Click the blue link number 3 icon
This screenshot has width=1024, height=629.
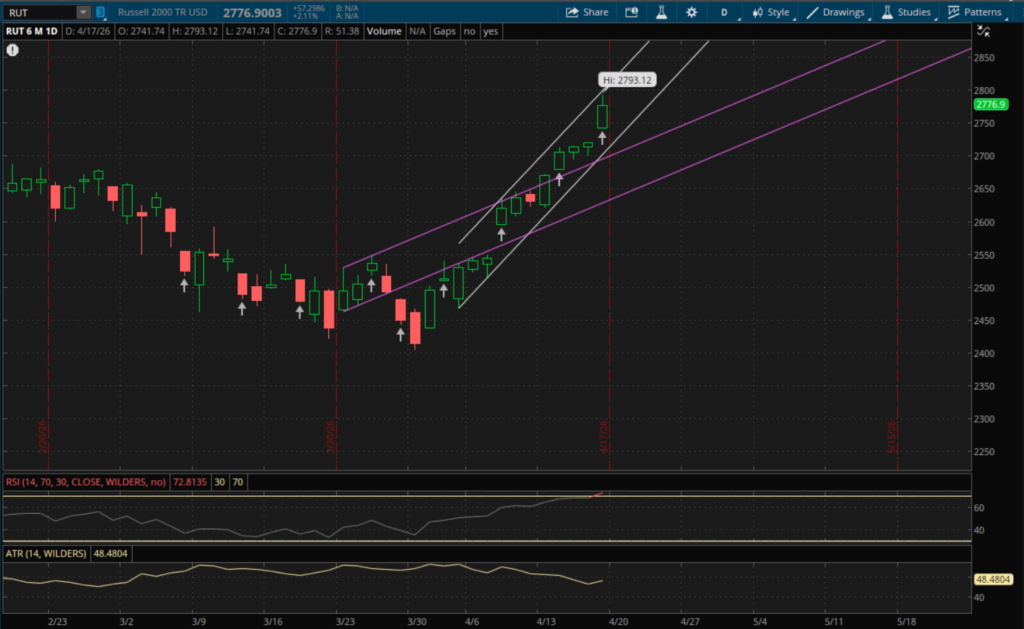point(100,12)
